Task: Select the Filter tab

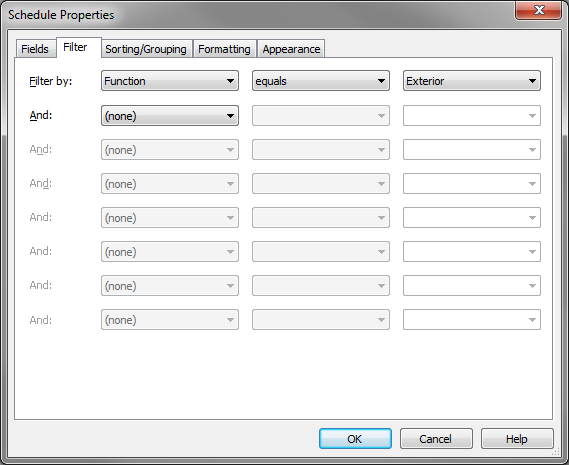Action: [x=75, y=47]
